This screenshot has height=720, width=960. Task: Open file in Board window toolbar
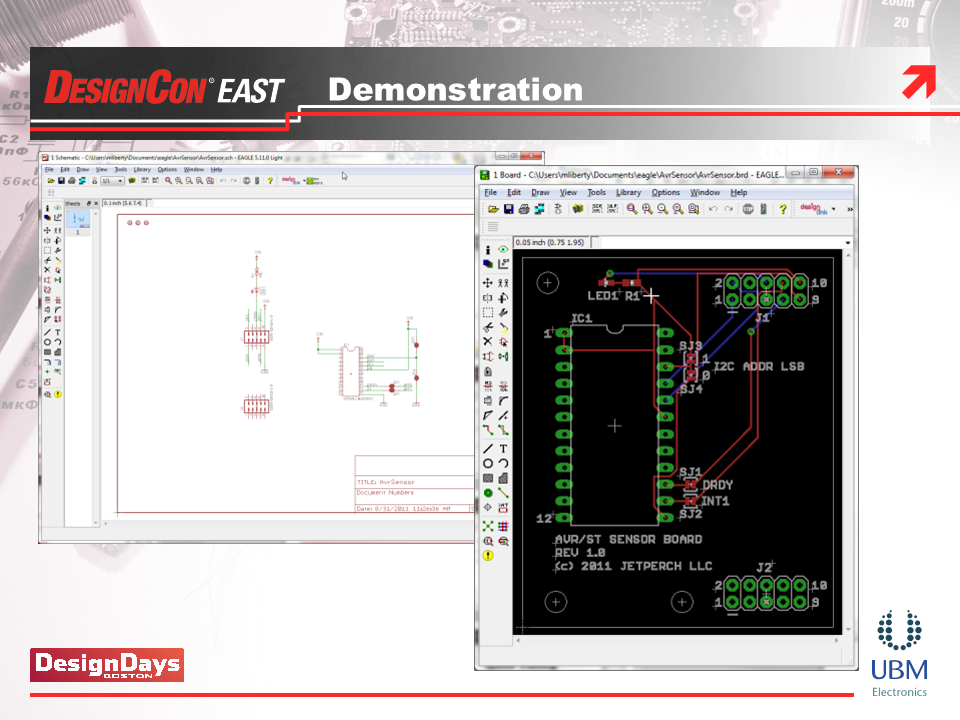coord(493,209)
